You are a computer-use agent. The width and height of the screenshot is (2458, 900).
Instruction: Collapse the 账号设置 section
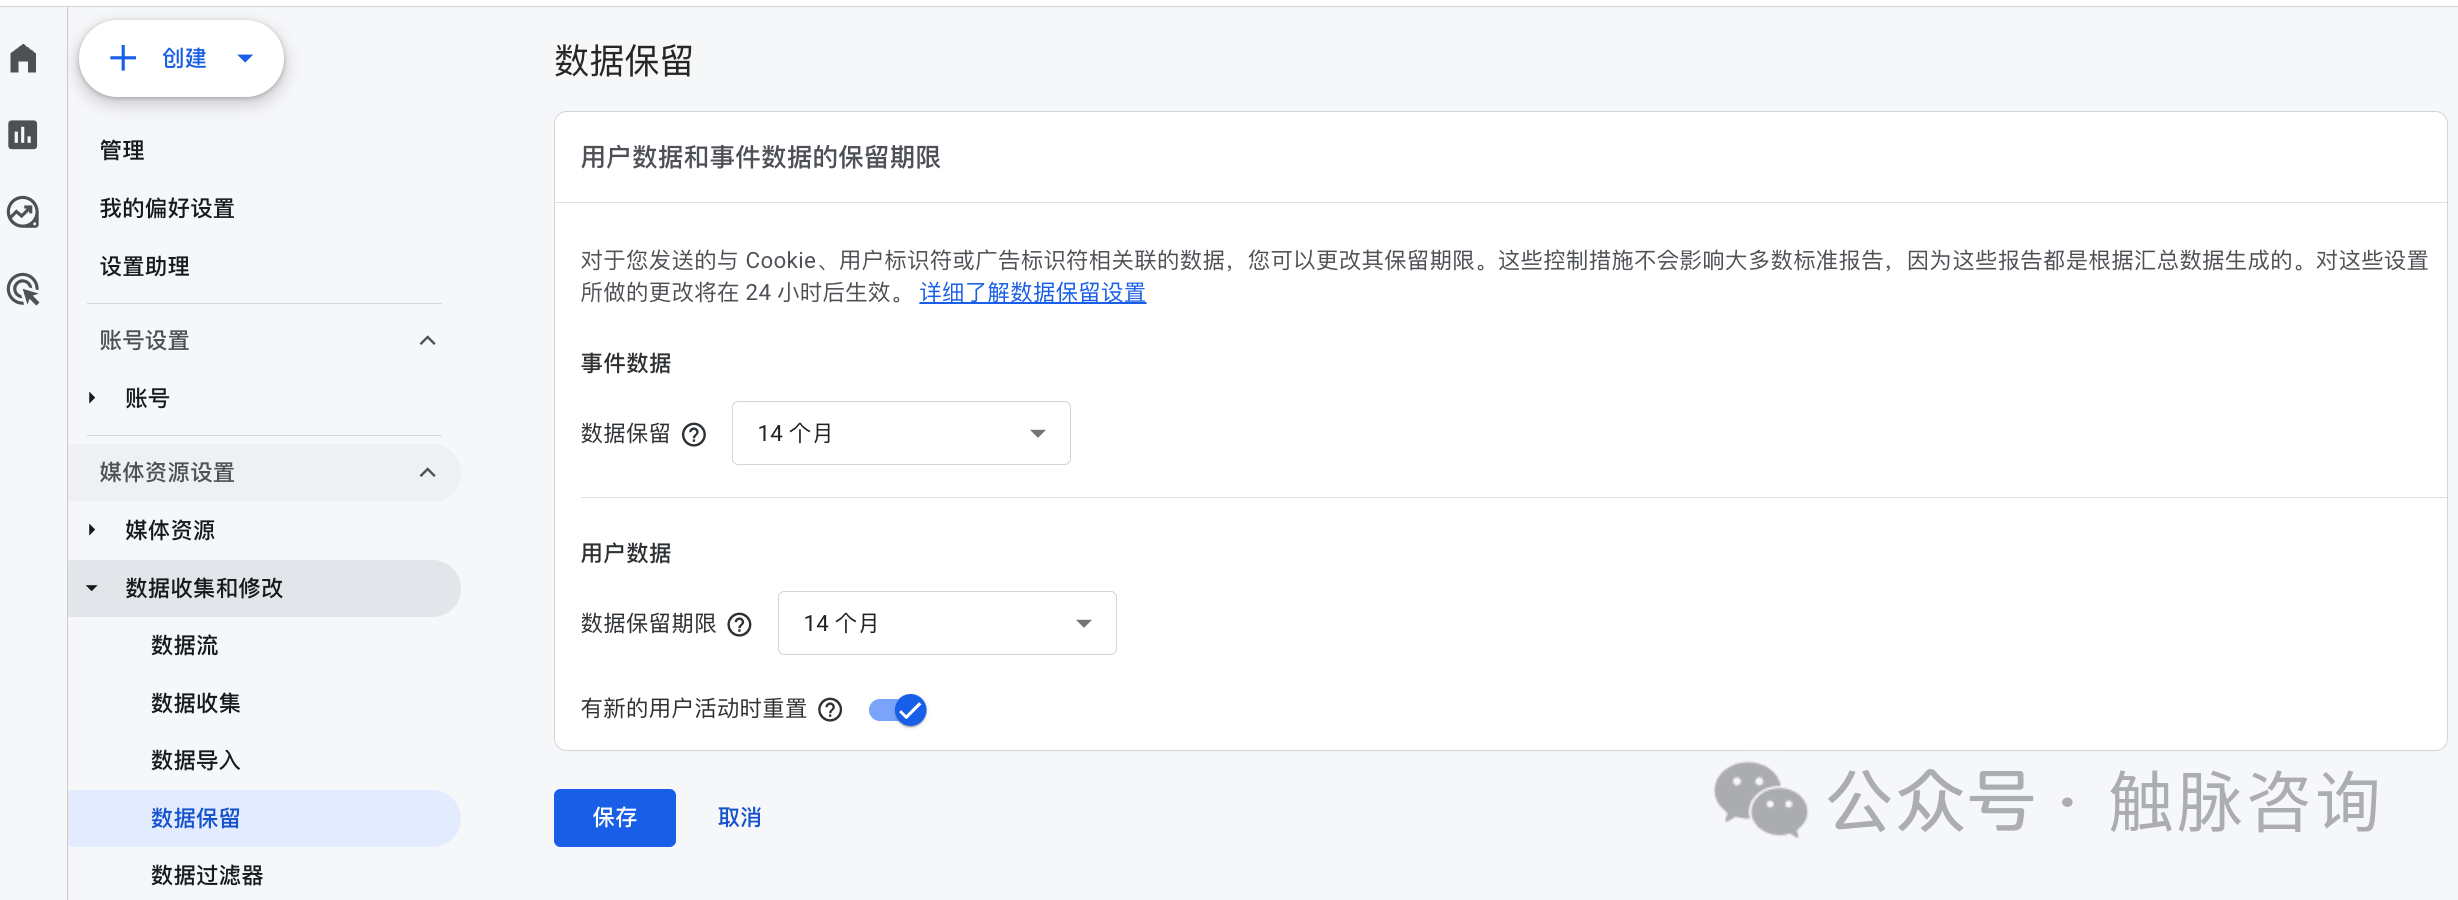click(427, 341)
